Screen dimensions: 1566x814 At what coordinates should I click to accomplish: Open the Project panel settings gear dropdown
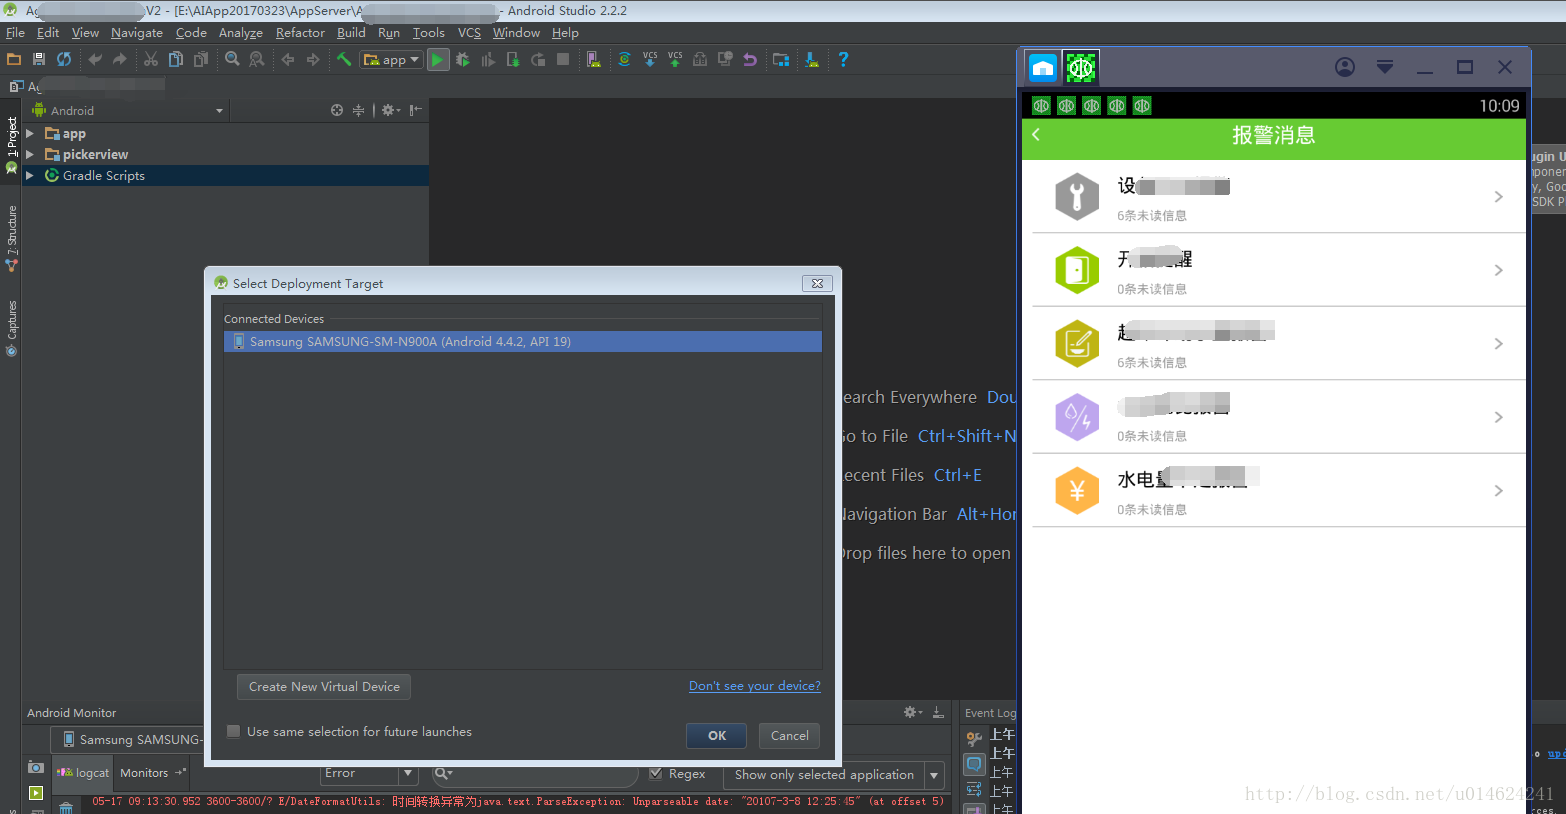point(391,110)
